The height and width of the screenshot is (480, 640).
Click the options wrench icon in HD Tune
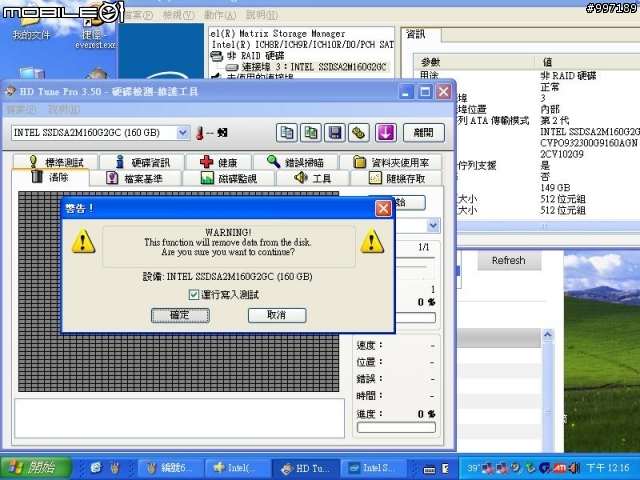click(359, 133)
